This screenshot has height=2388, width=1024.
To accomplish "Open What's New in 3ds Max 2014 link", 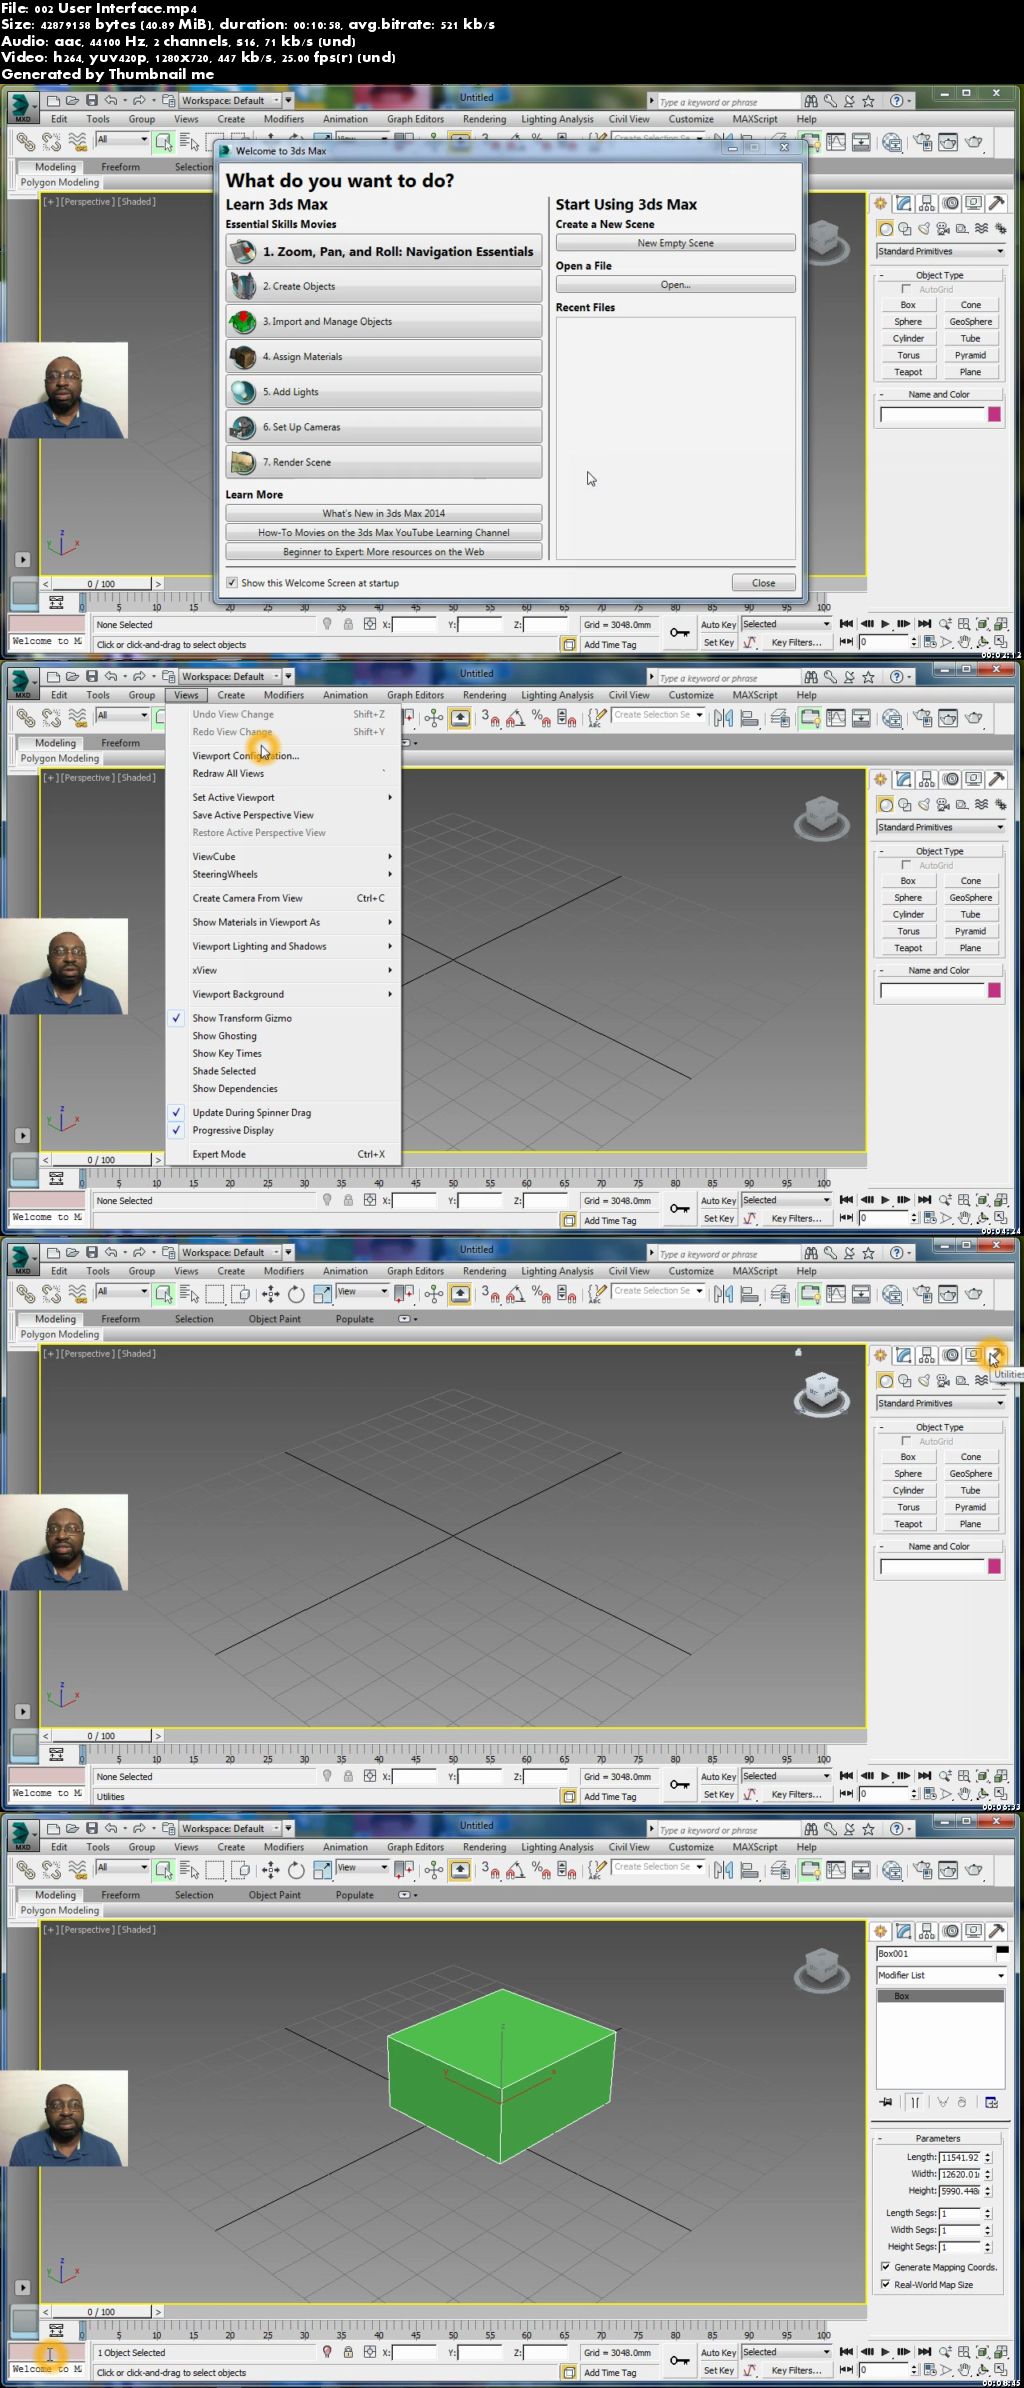I will 384,513.
